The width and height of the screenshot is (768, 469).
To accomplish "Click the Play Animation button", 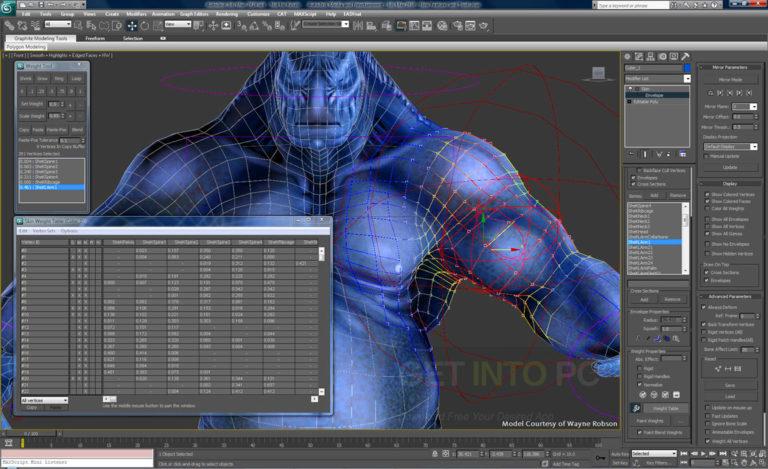I will (x=703, y=454).
